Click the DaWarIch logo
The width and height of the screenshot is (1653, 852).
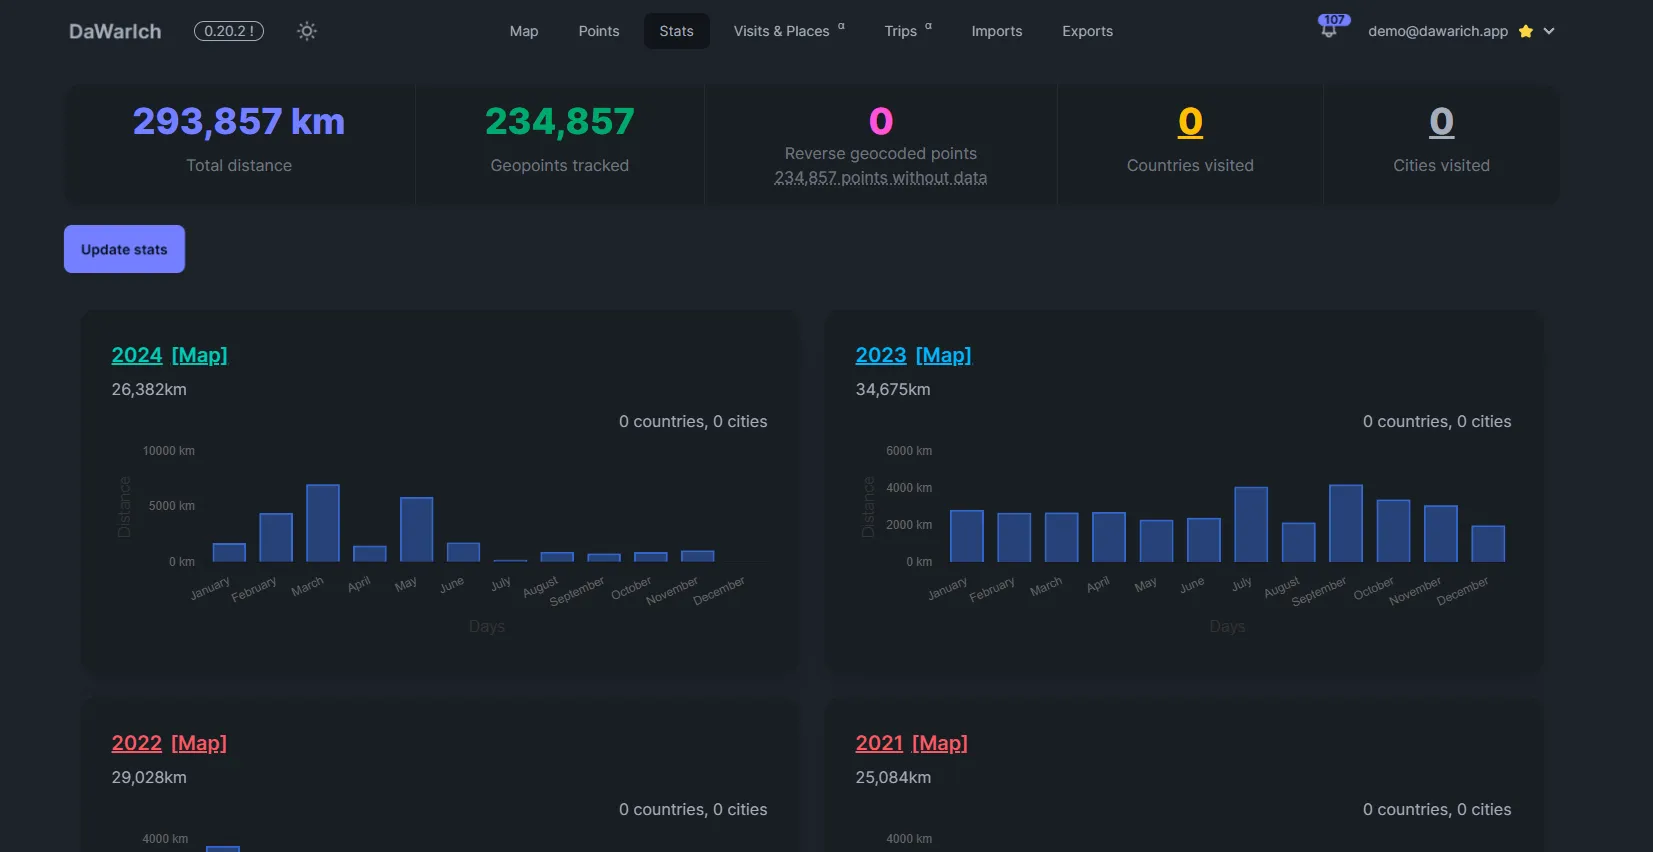(115, 31)
